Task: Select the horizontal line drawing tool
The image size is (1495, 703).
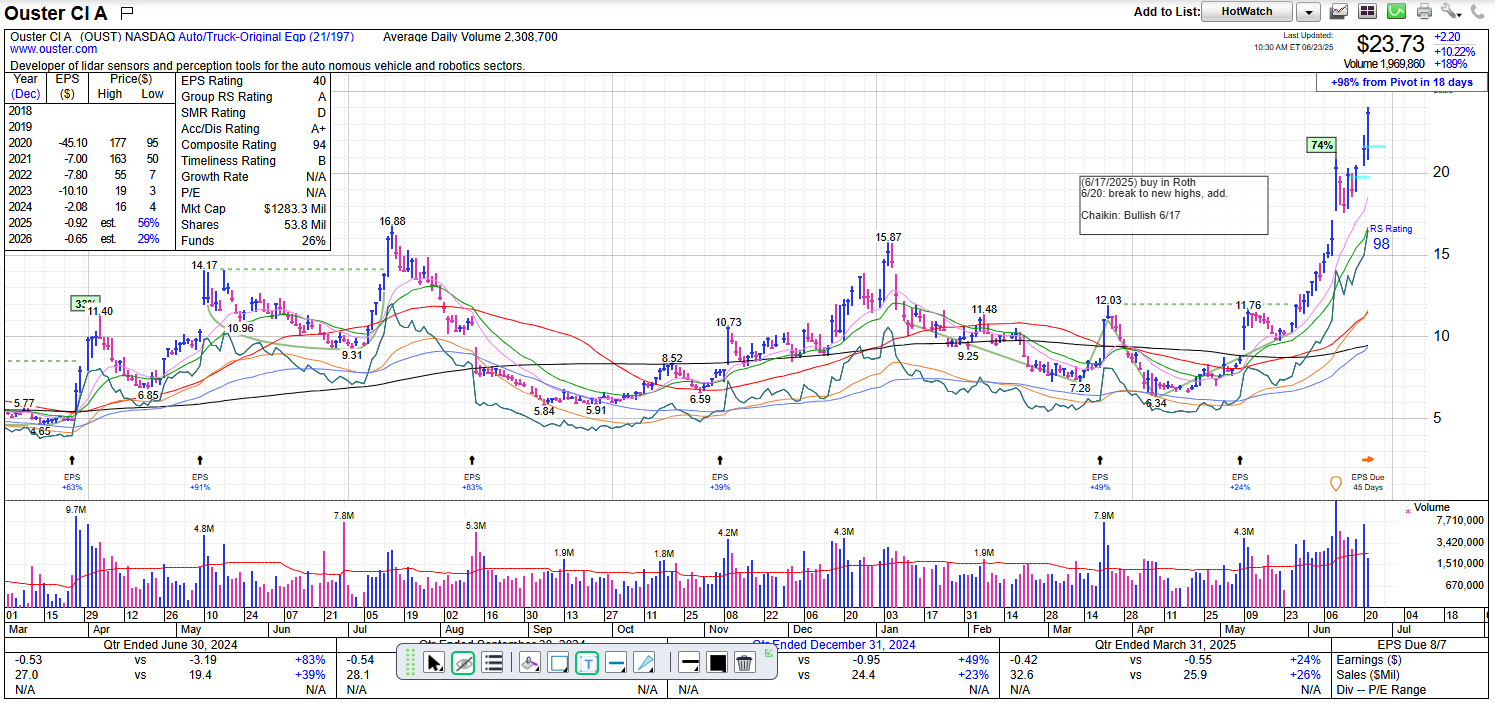Action: pos(616,662)
